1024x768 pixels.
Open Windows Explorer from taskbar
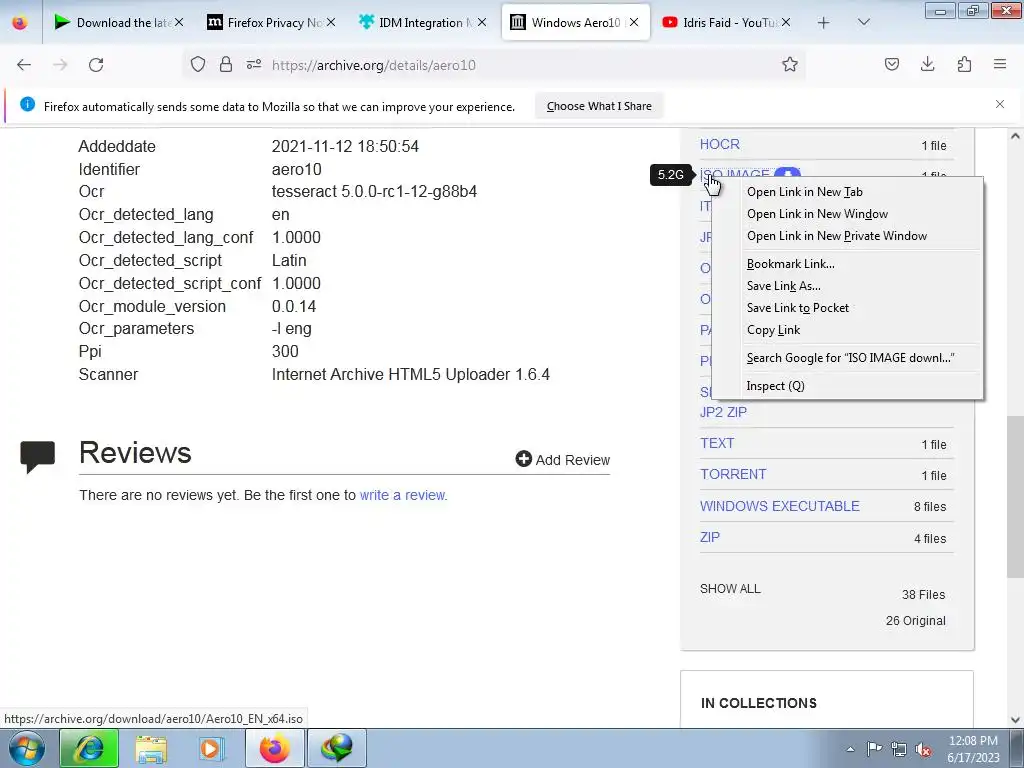pyautogui.click(x=152, y=748)
